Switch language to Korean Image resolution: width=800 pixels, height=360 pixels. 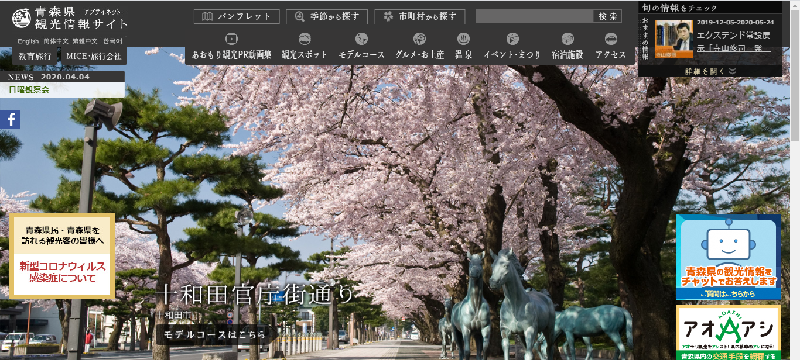tap(113, 41)
